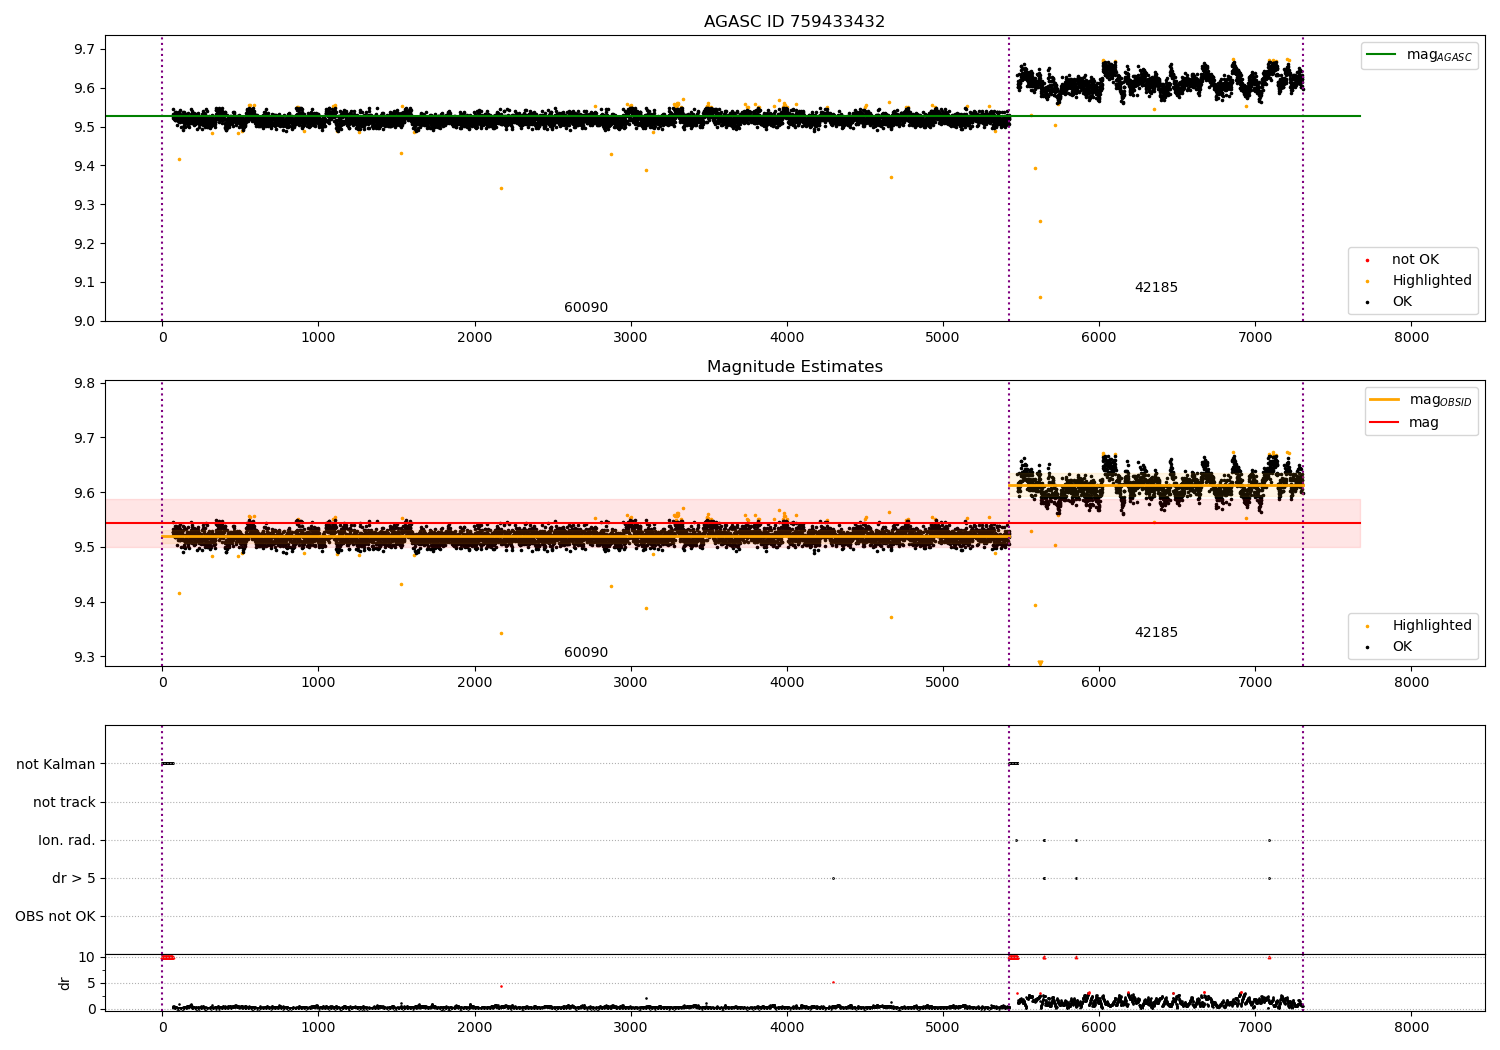Screen dimensions: 1500x1050
Task: Click the green mag AGASC legend line
Action: tap(1382, 55)
